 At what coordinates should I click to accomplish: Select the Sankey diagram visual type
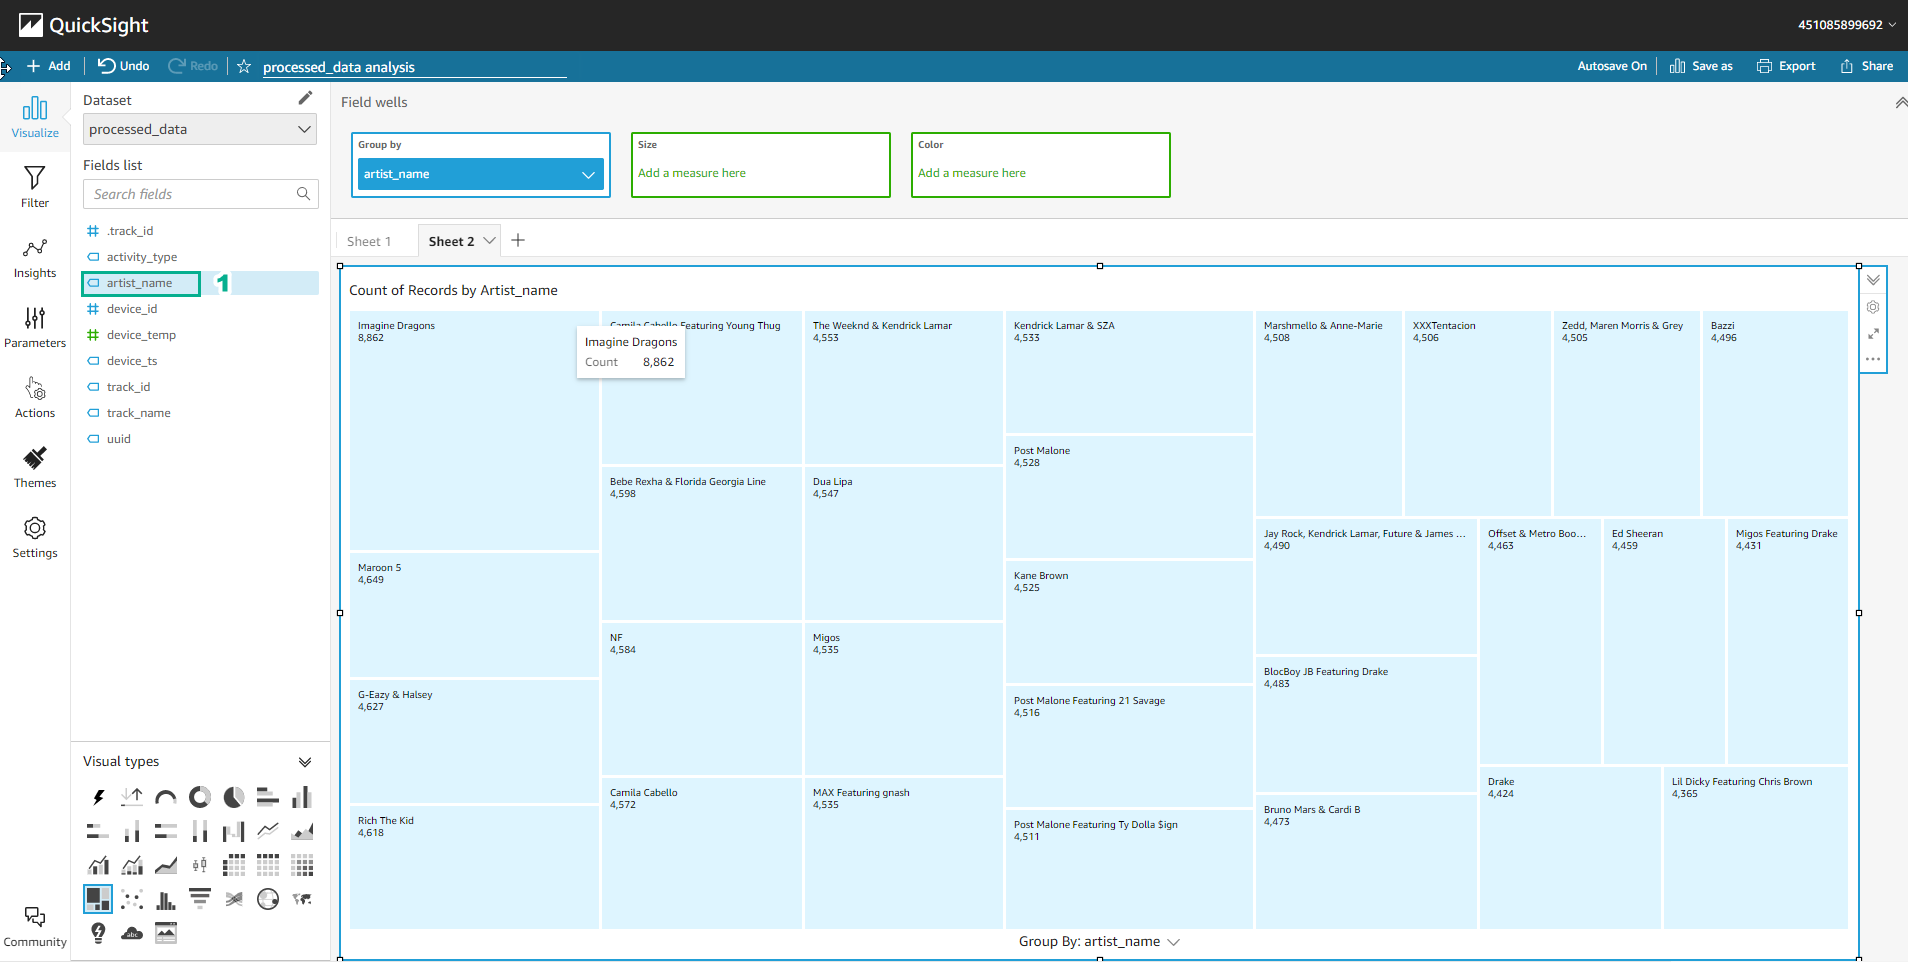(234, 899)
